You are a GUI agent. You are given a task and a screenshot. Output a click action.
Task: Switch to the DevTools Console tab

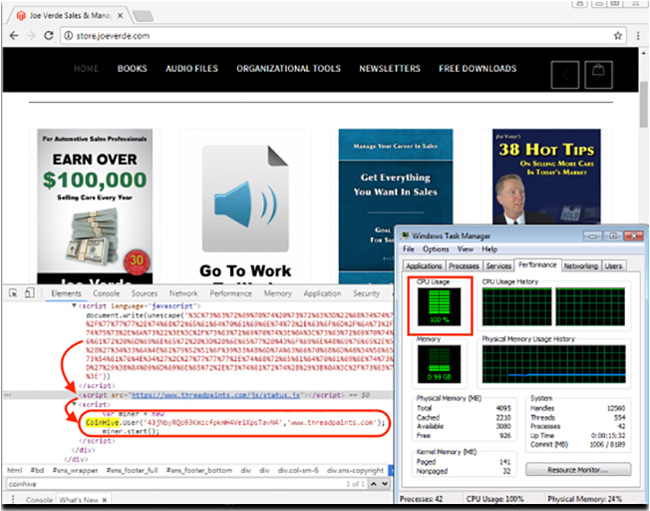[106, 293]
